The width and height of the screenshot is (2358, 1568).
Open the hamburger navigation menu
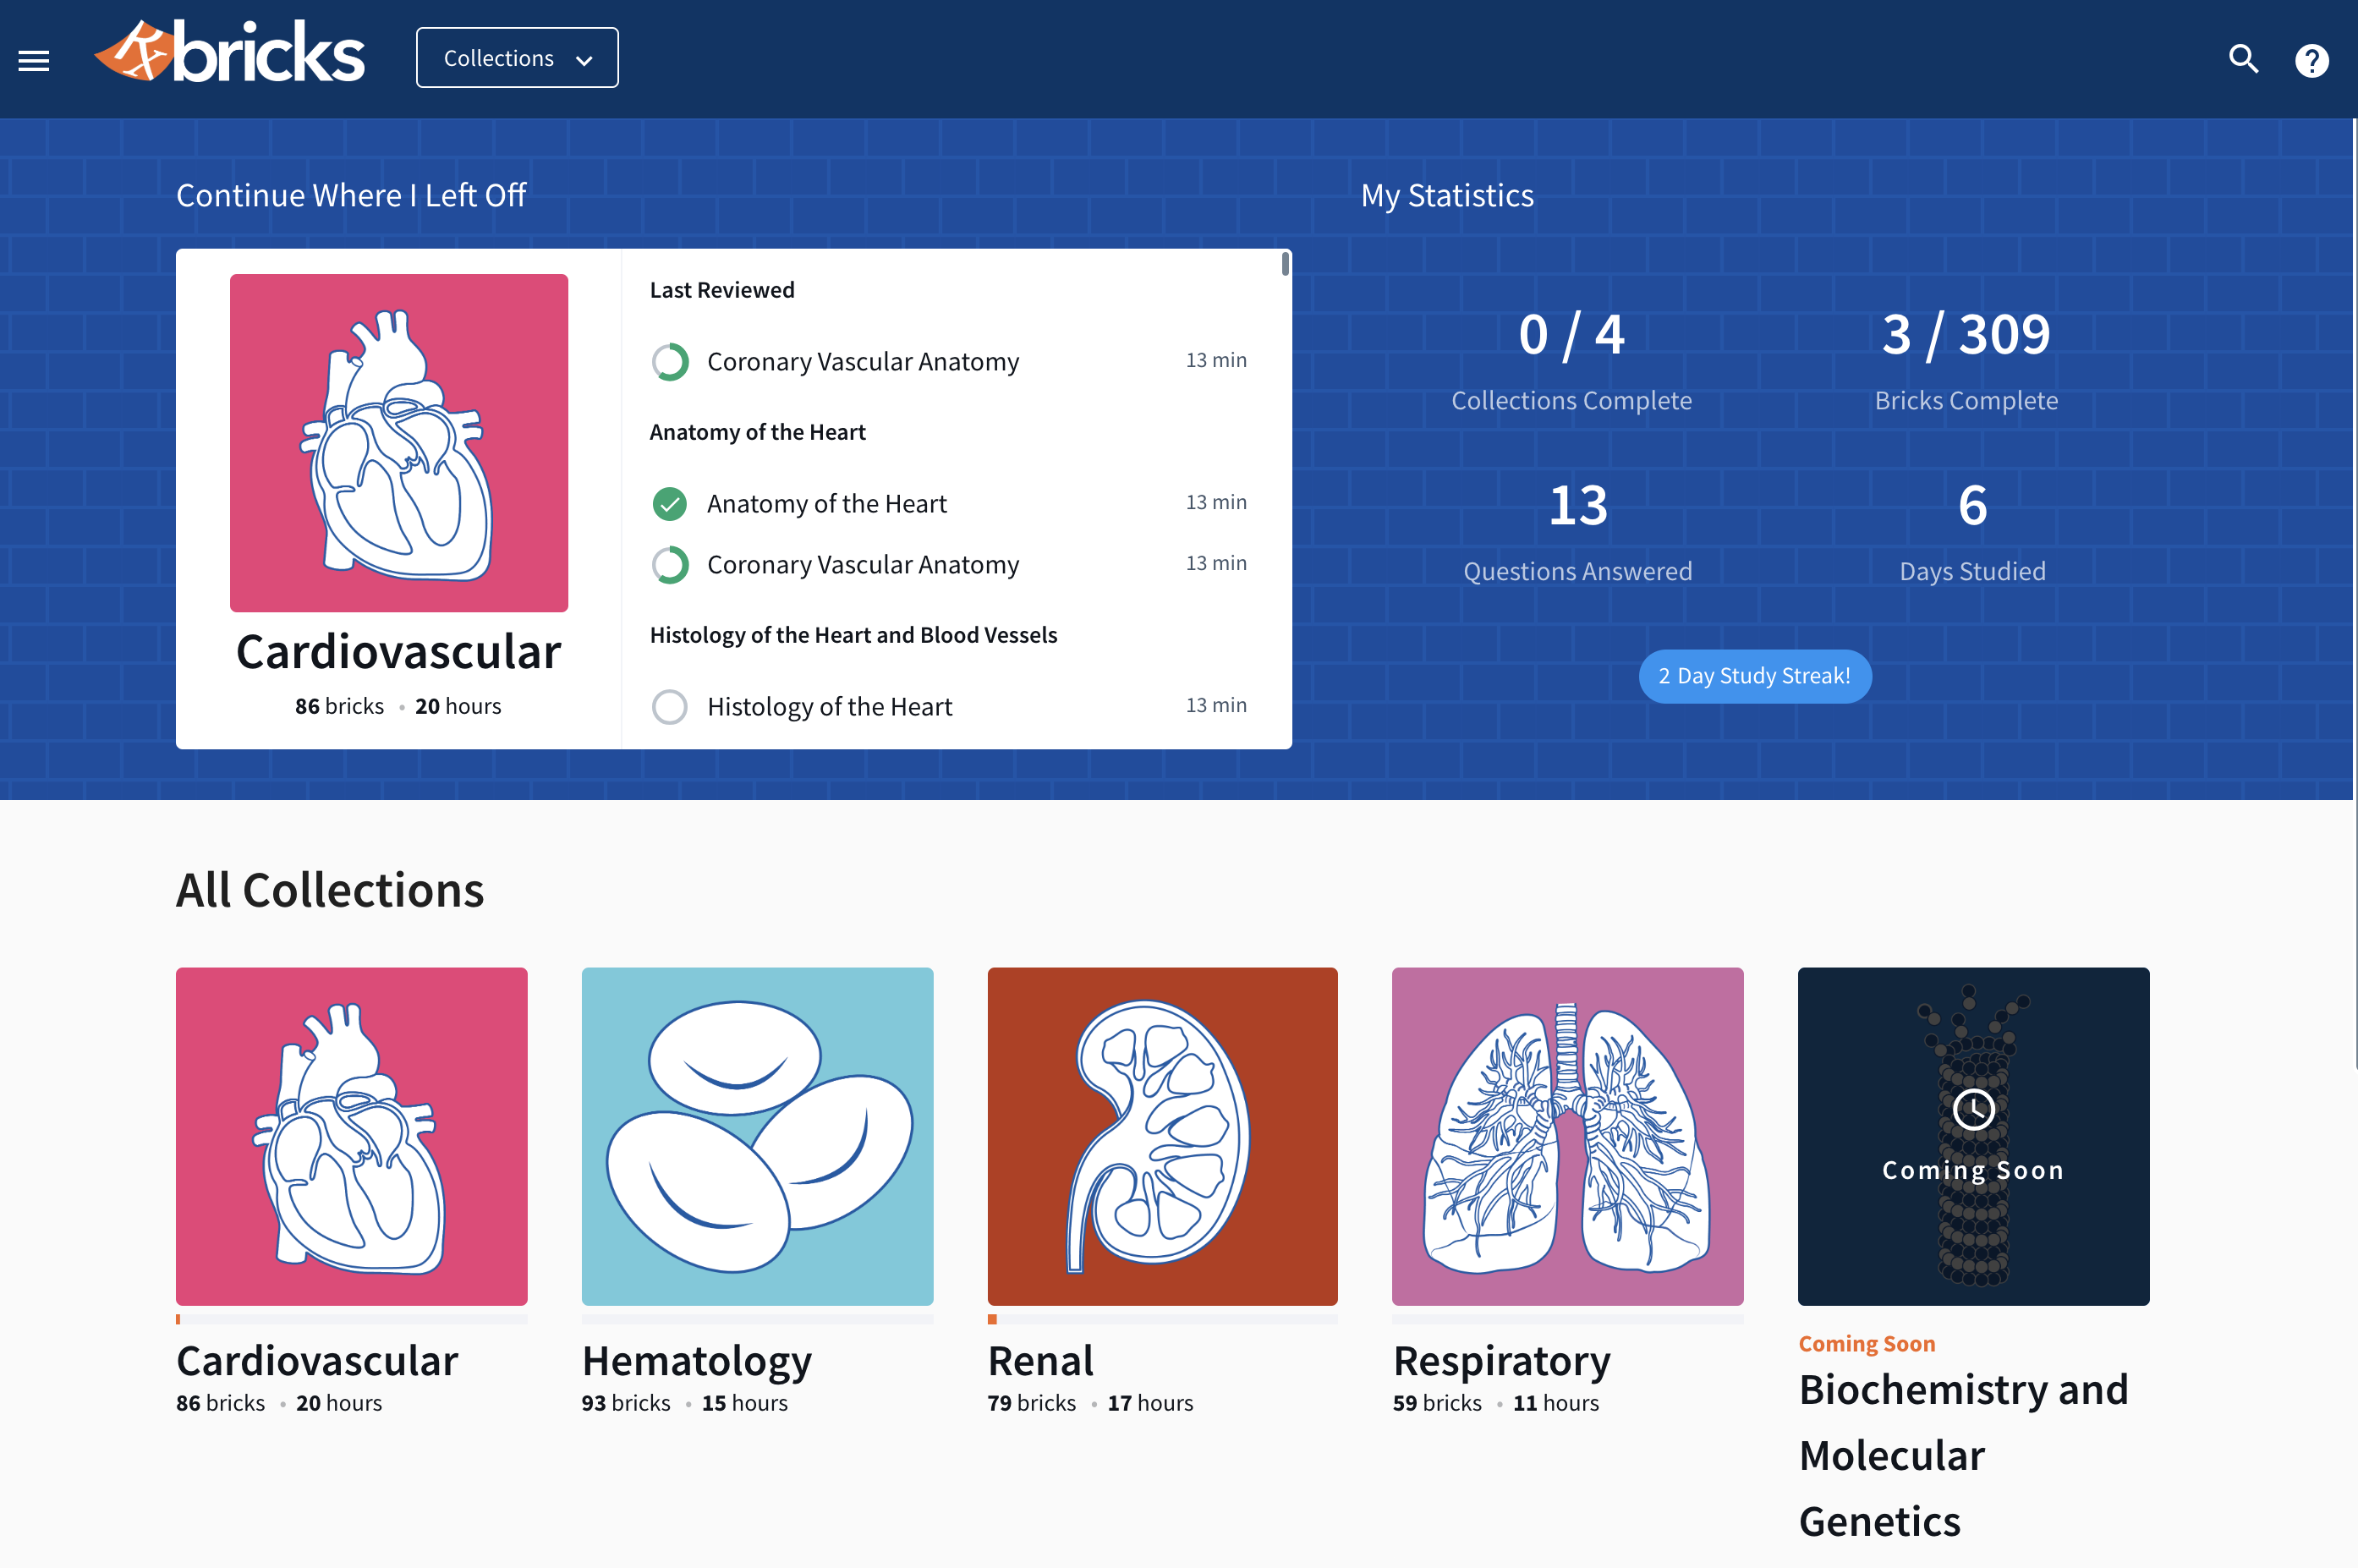[x=34, y=61]
